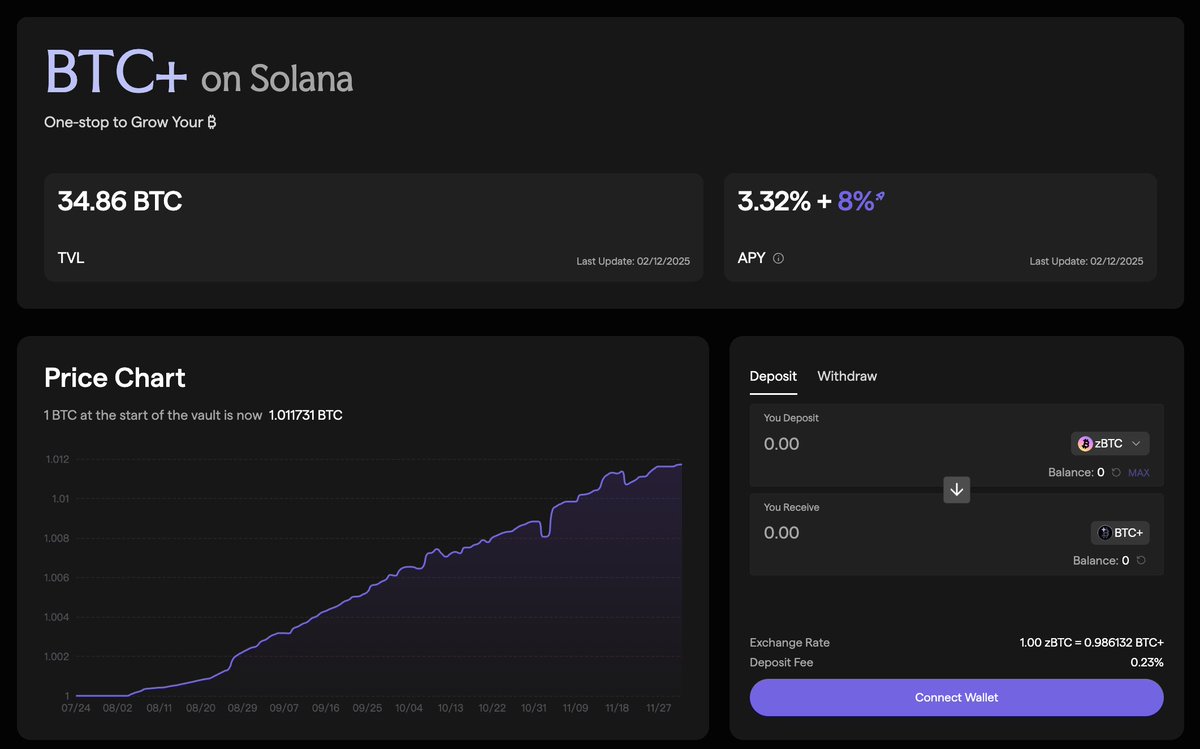Click the TVL label

coord(71,258)
